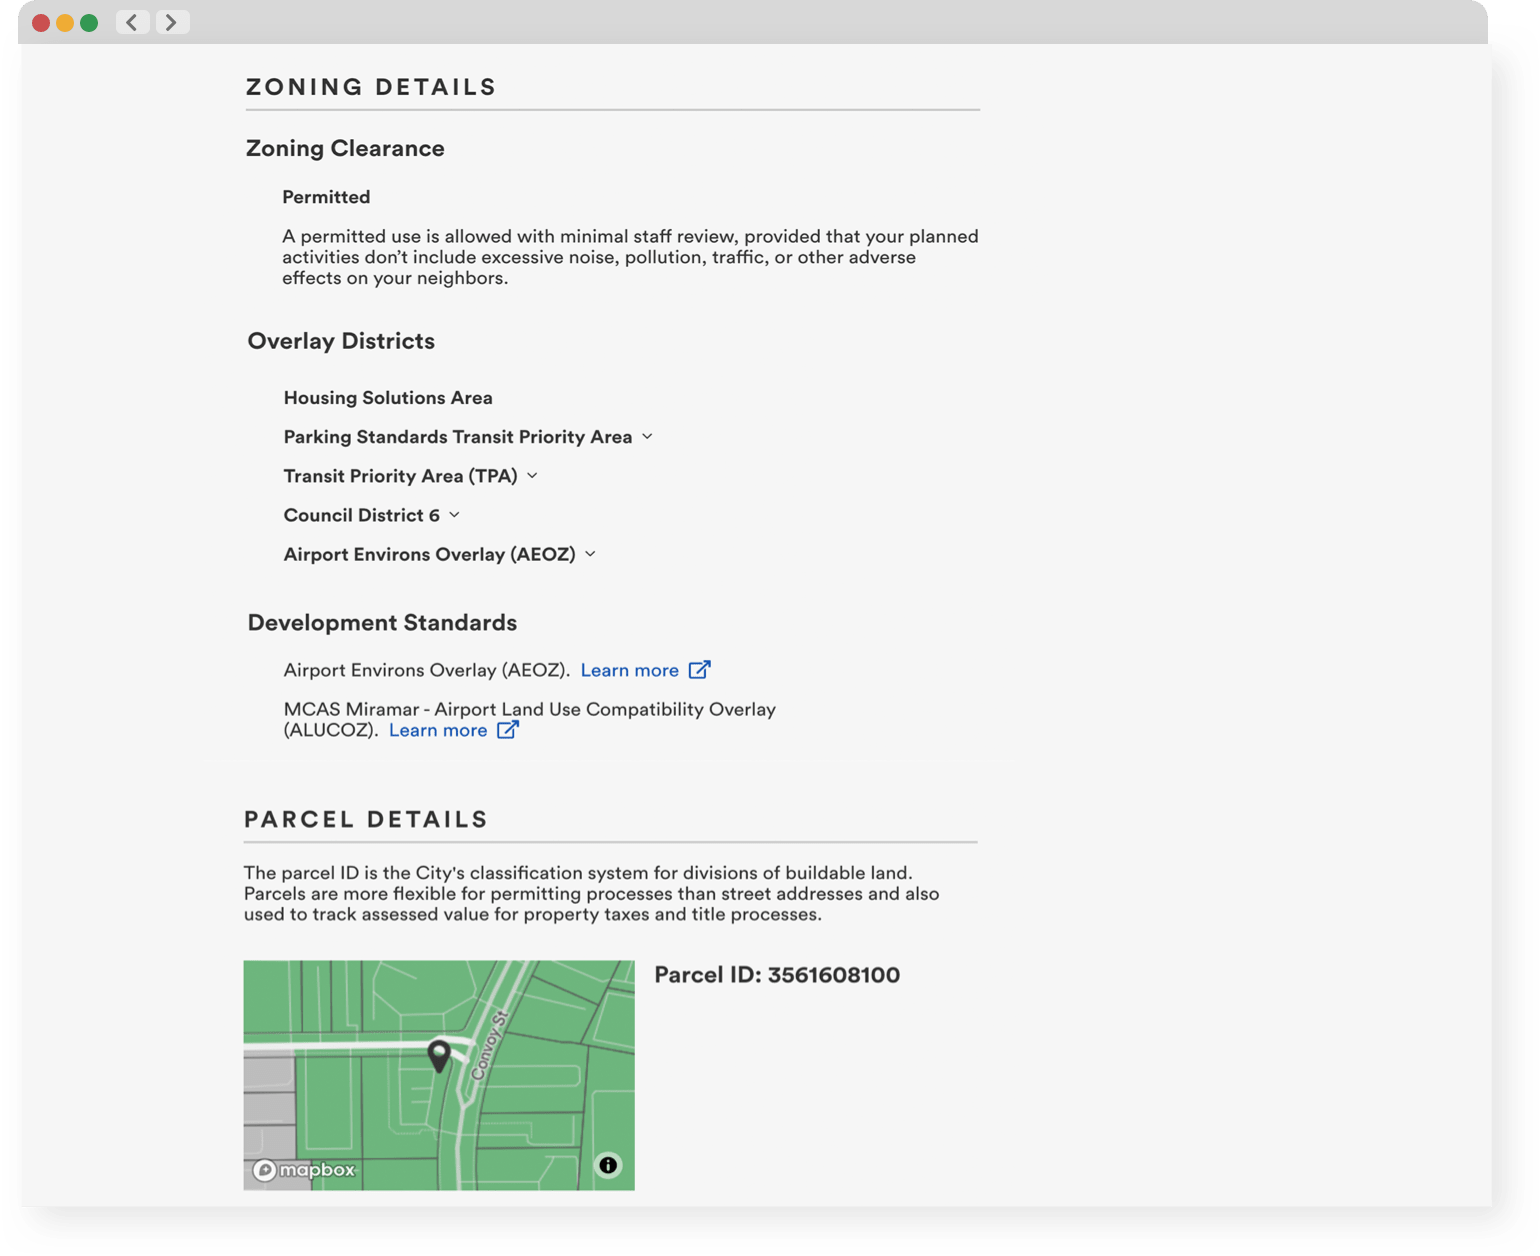The width and height of the screenshot is (1540, 1256).
Task: Click the Overlay Districts heading
Action: click(x=341, y=341)
